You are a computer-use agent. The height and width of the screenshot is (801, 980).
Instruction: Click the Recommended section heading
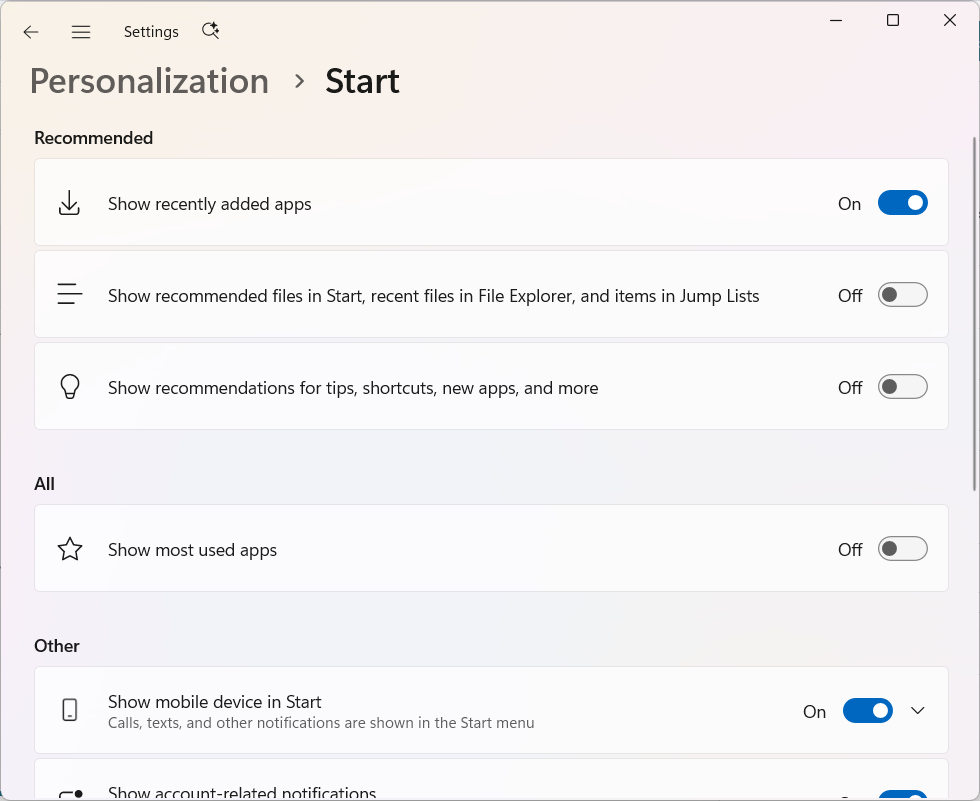pos(94,138)
